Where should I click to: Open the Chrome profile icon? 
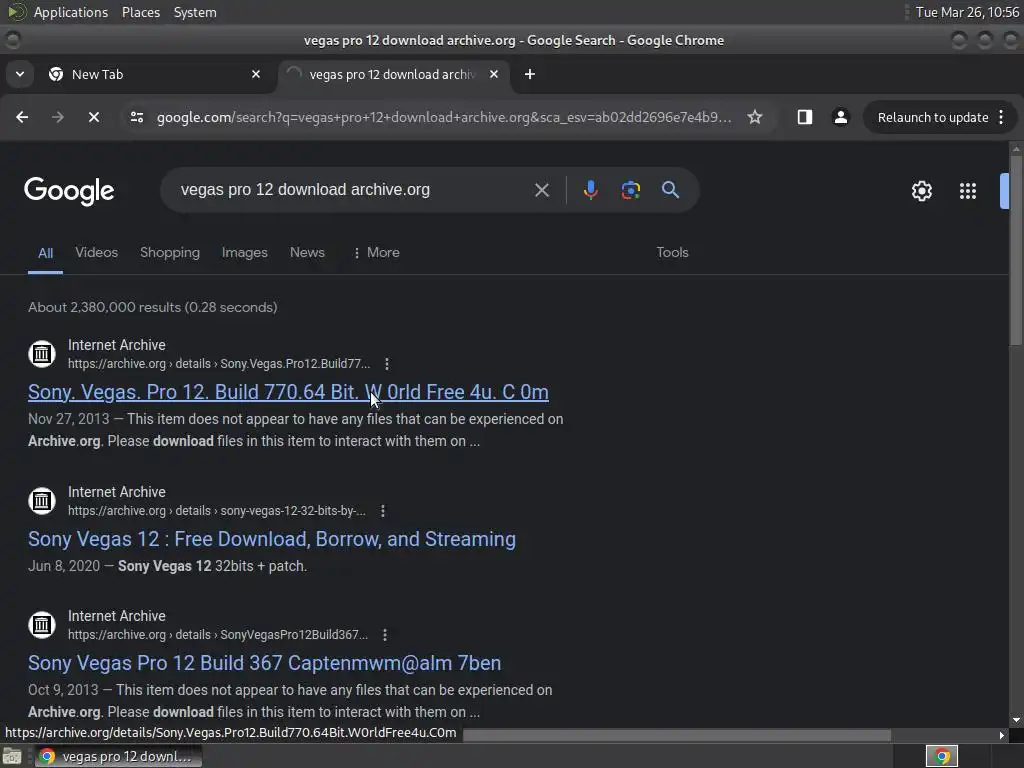pos(840,117)
